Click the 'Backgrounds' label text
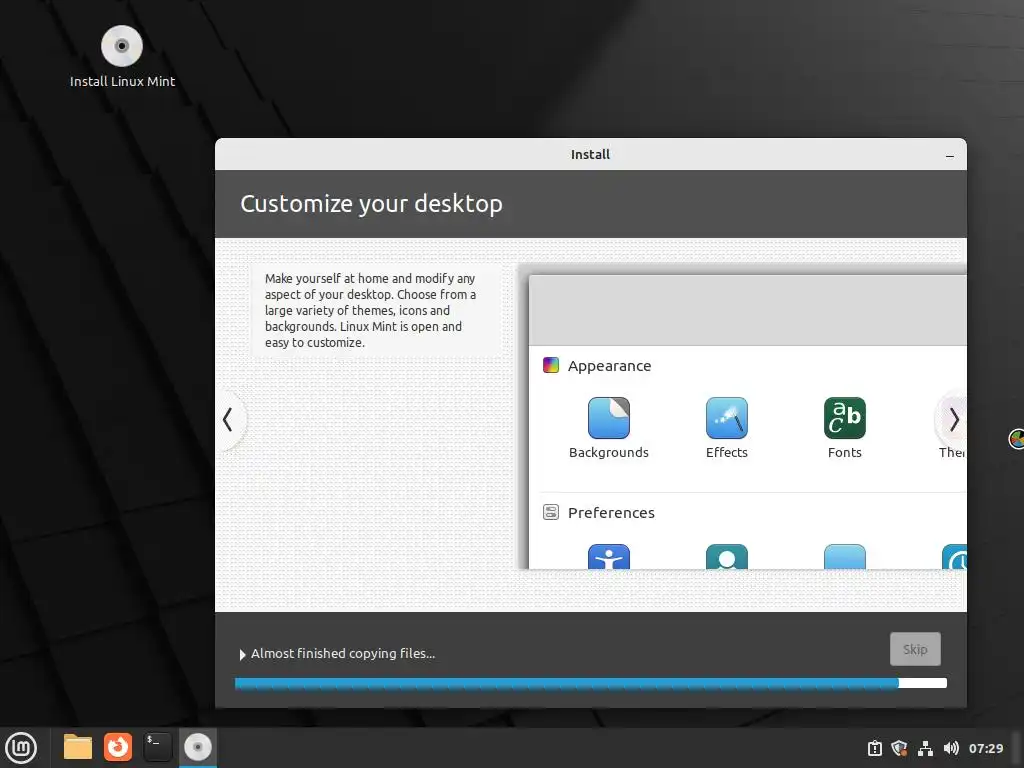Screen dimensions: 1024x768 pos(609,452)
